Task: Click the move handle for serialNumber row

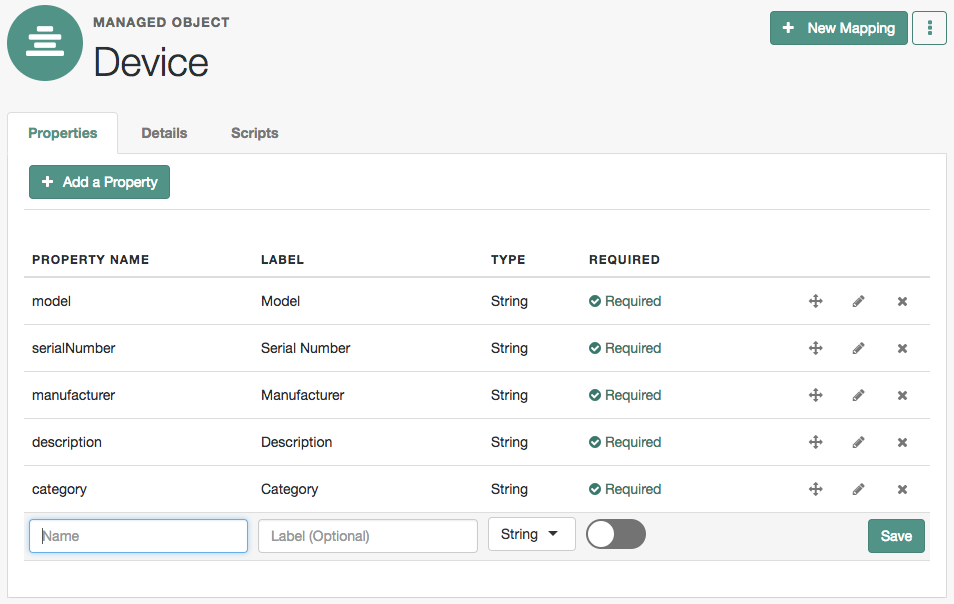Action: 815,348
